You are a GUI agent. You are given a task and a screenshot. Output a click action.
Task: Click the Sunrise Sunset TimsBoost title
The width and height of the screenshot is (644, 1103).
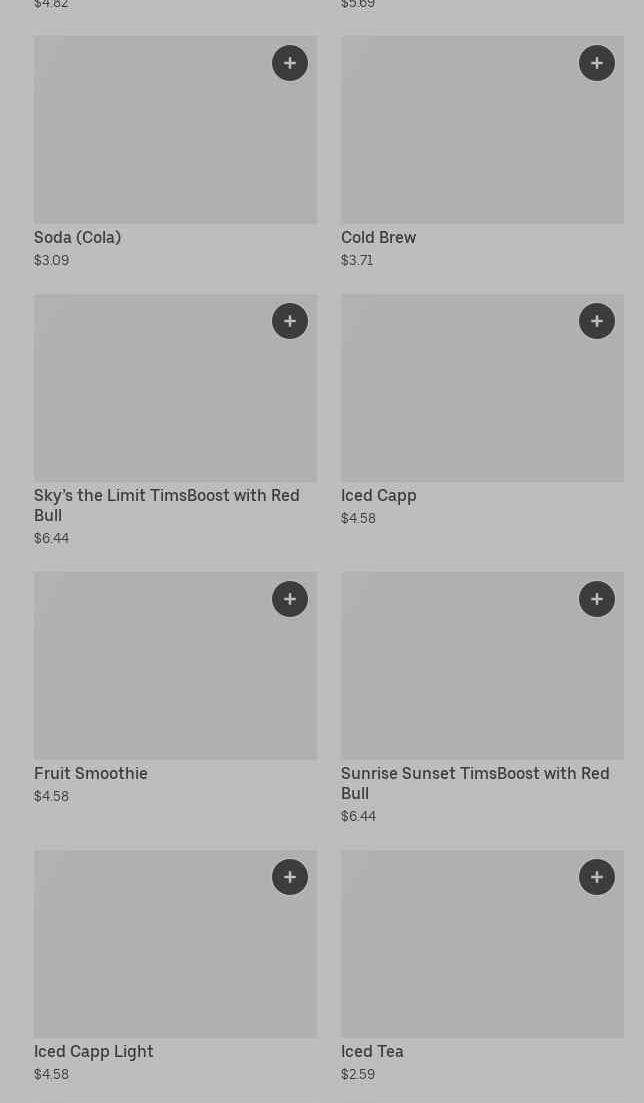[x=474, y=783]
